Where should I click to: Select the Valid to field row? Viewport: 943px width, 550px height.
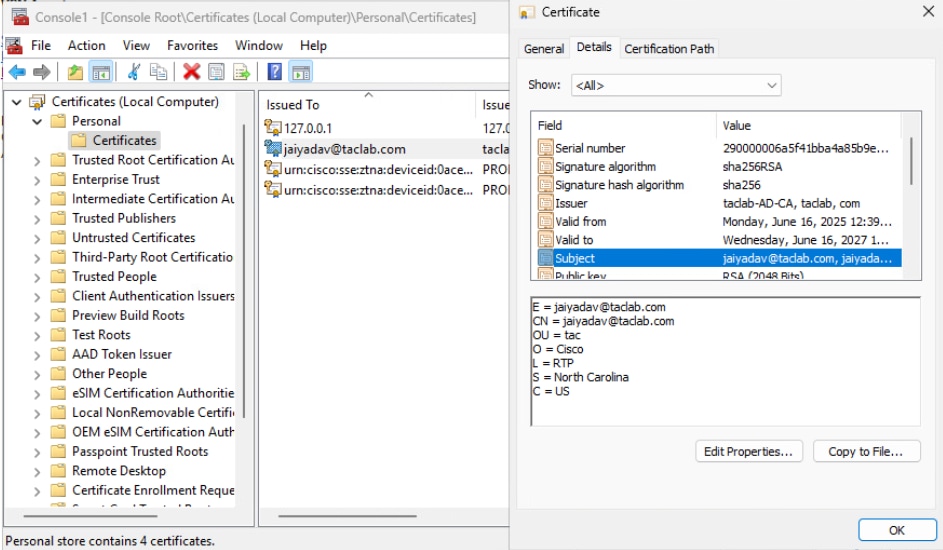719,240
